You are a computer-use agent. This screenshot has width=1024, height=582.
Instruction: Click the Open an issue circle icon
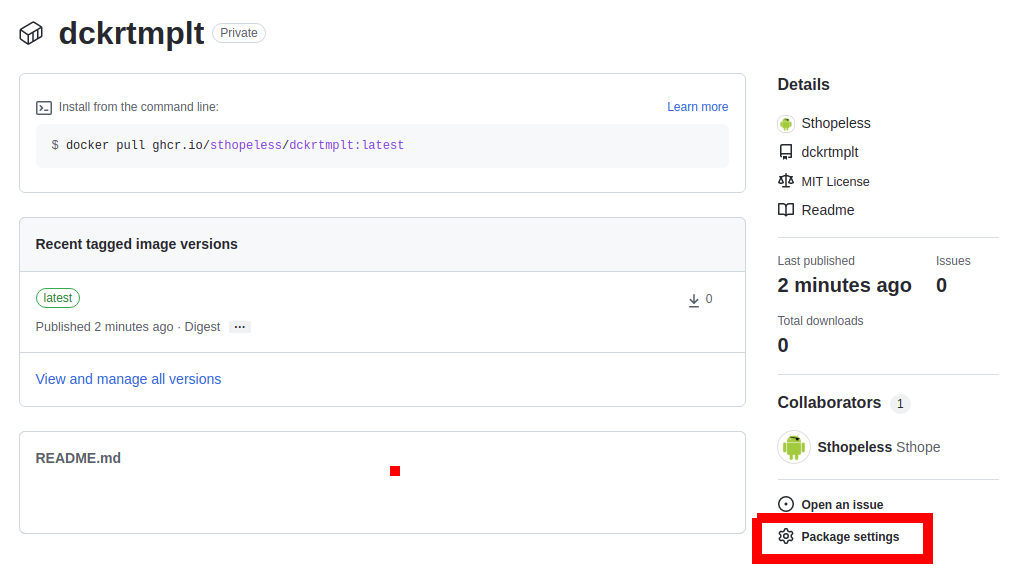[785, 505]
